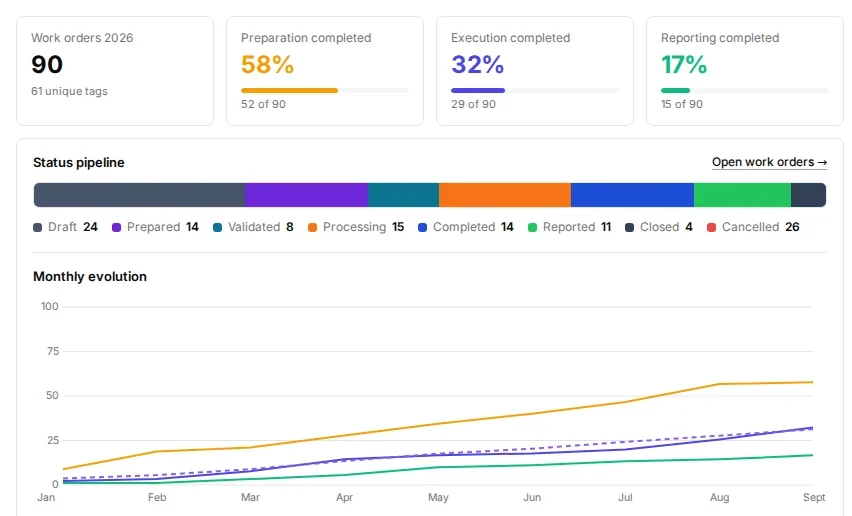Image resolution: width=852 pixels, height=516 pixels.
Task: Click the '90' work orders total
Action: [47, 65]
